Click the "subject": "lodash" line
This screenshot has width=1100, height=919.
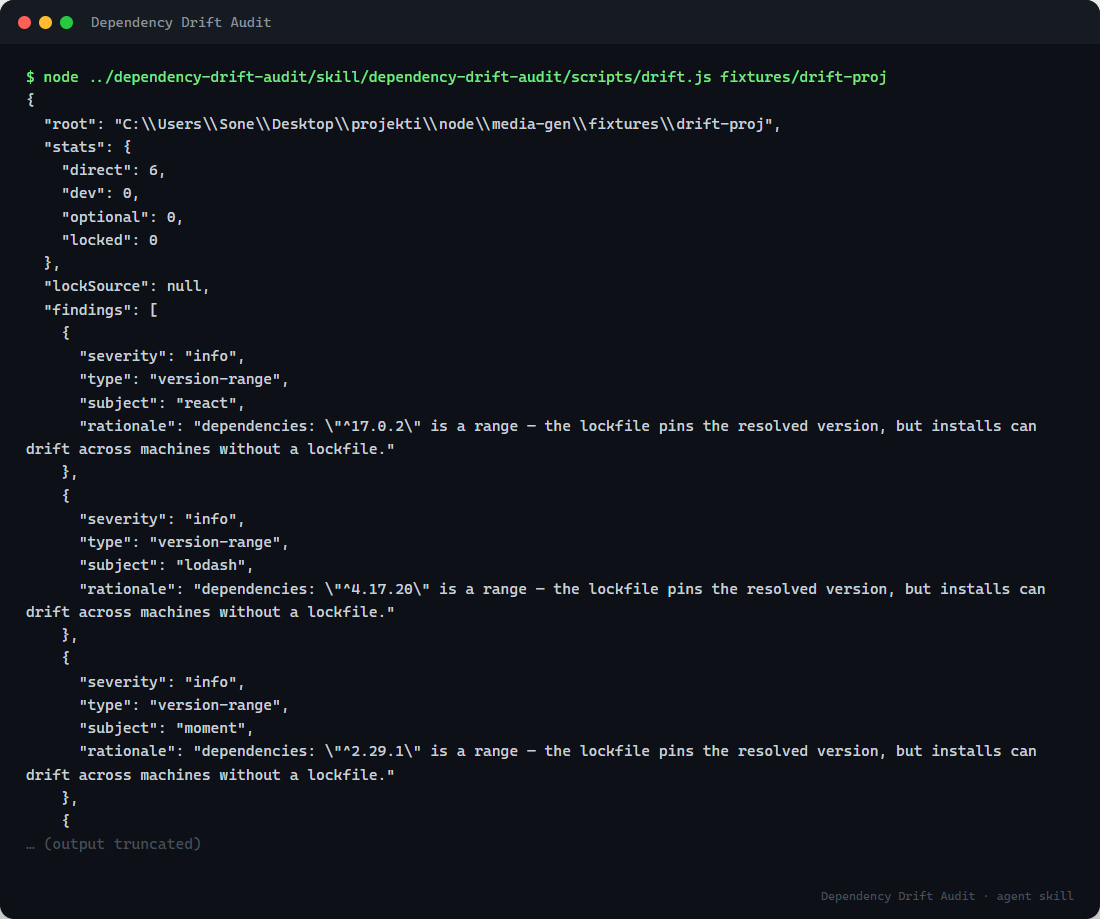pyautogui.click(x=166, y=565)
